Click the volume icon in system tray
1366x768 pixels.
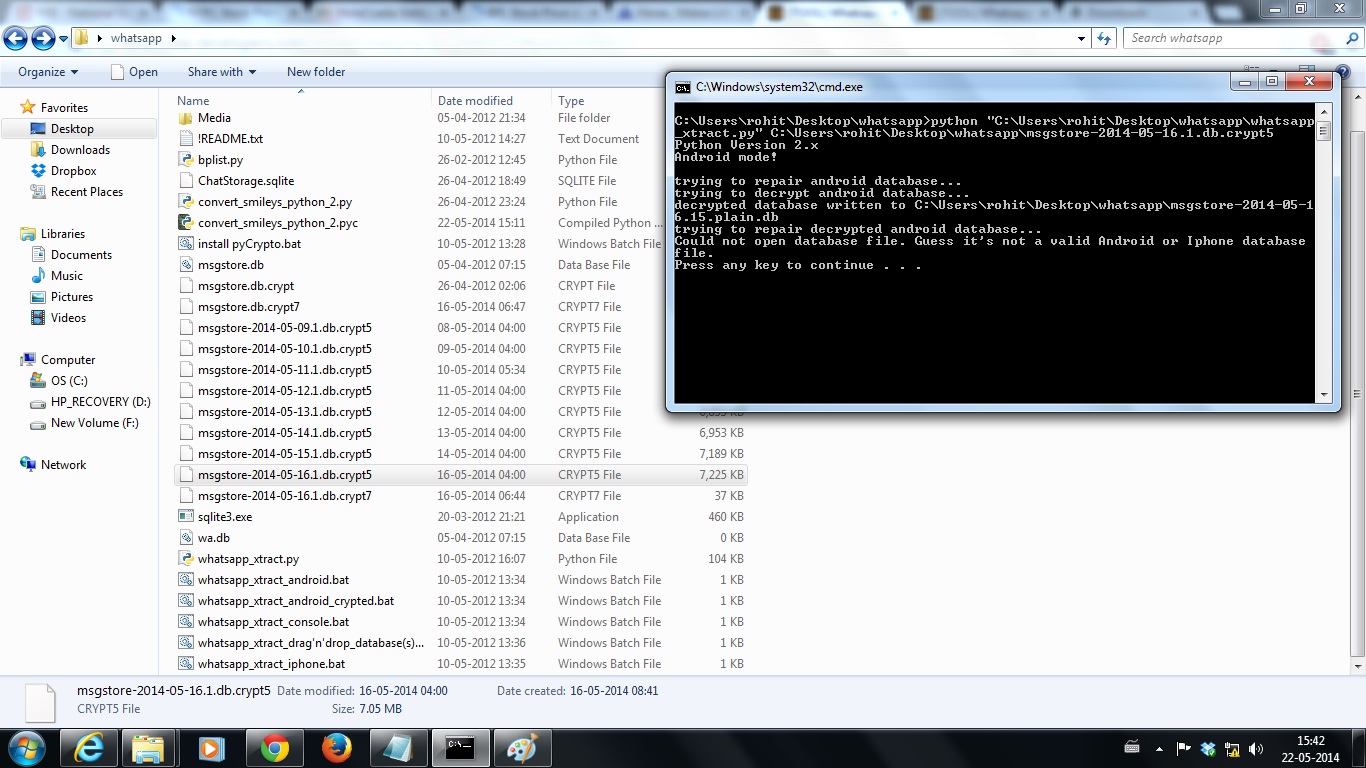(x=1255, y=748)
